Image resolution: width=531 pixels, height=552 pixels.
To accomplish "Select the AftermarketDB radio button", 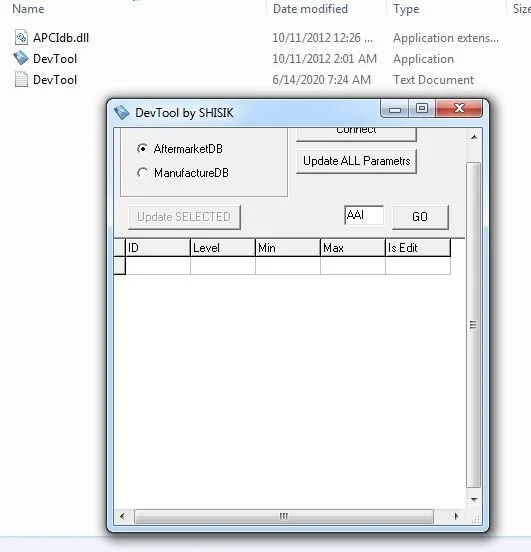I will click(x=142, y=149).
